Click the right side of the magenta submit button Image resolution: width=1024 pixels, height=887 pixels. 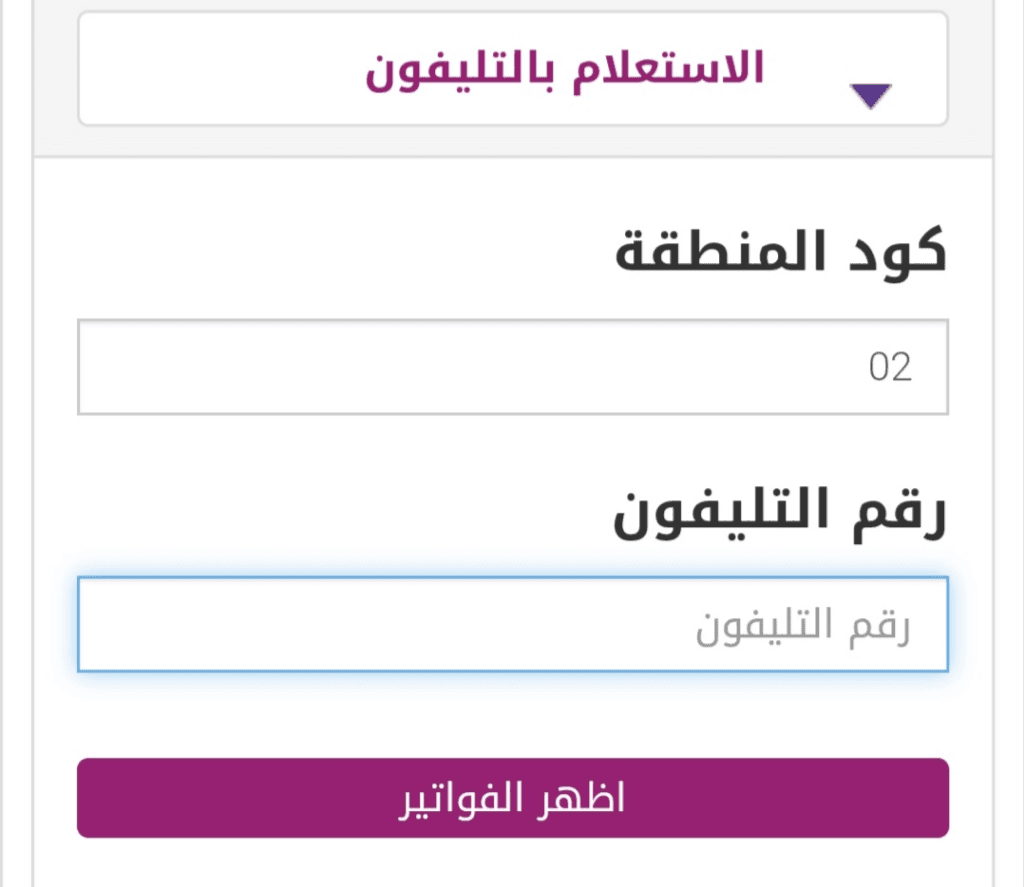click(850, 799)
